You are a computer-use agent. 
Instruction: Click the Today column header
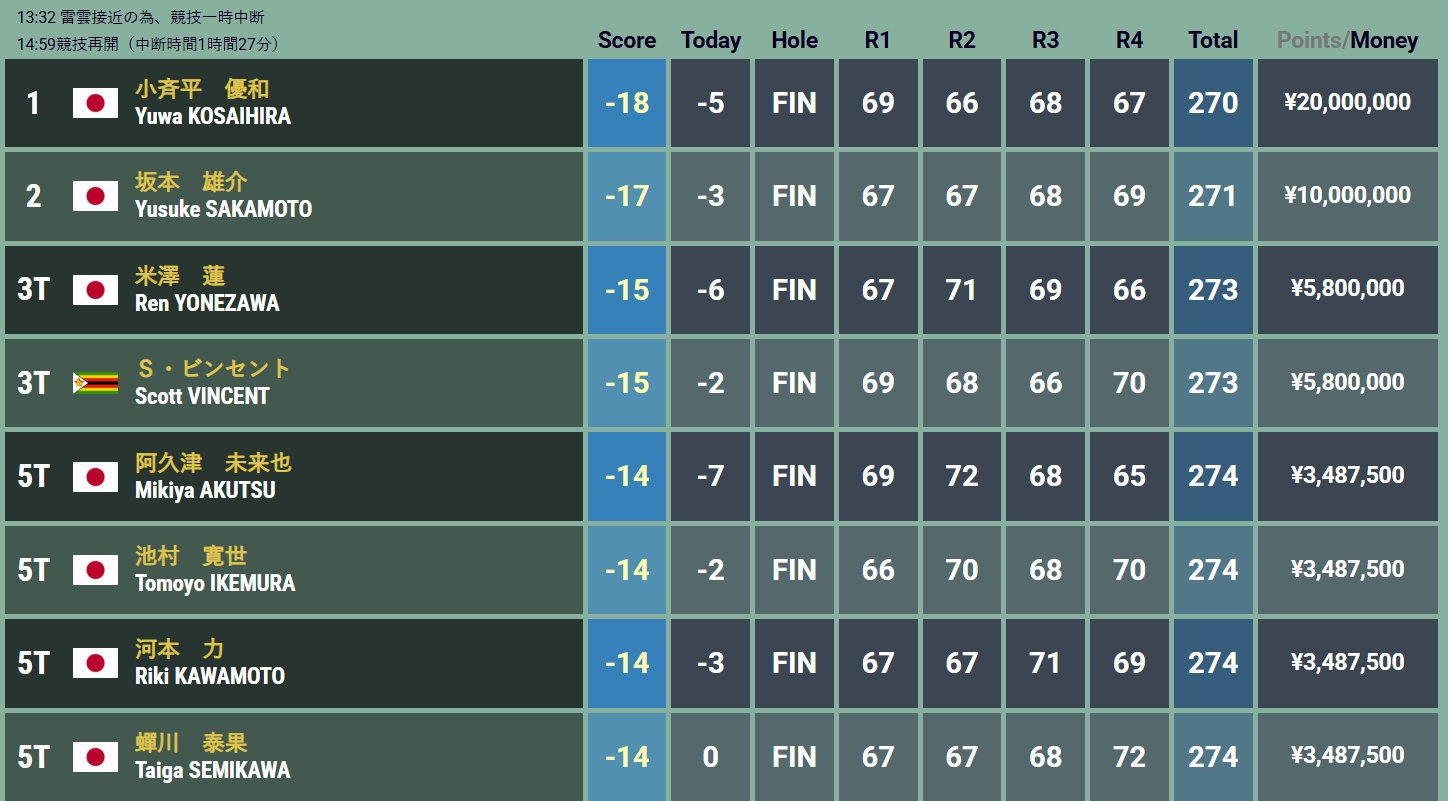[711, 41]
